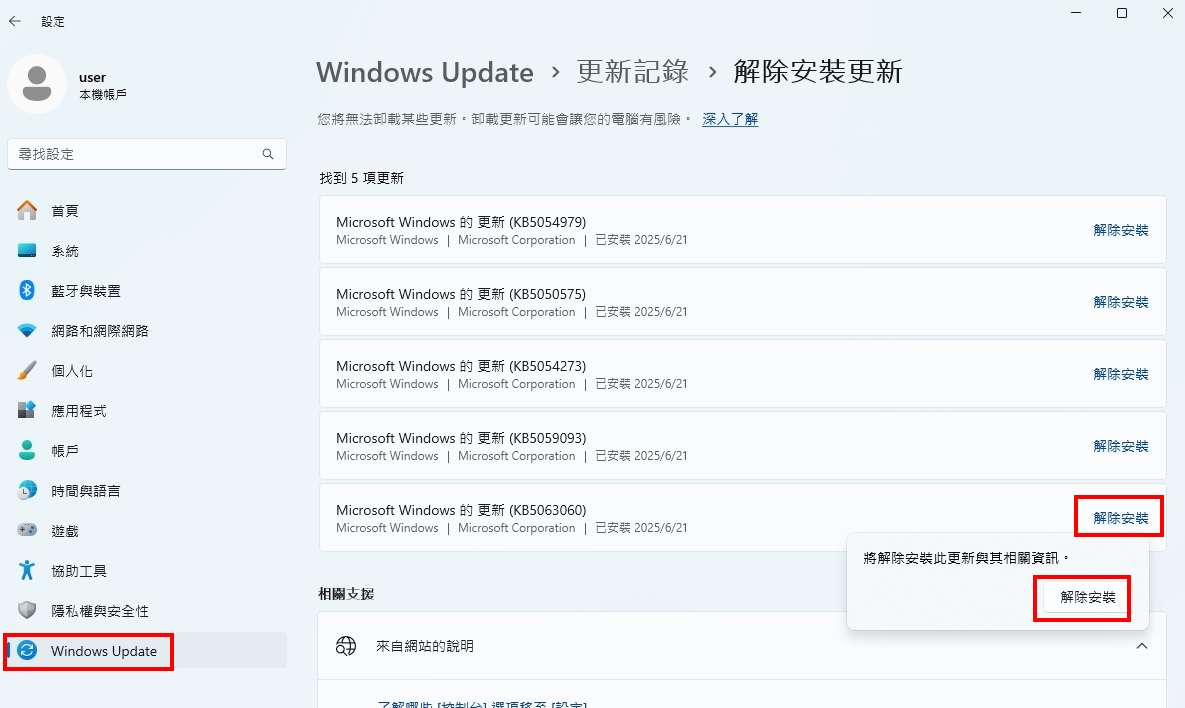Click the 帳戶 person icon
The image size is (1185, 708).
pyautogui.click(x=27, y=450)
